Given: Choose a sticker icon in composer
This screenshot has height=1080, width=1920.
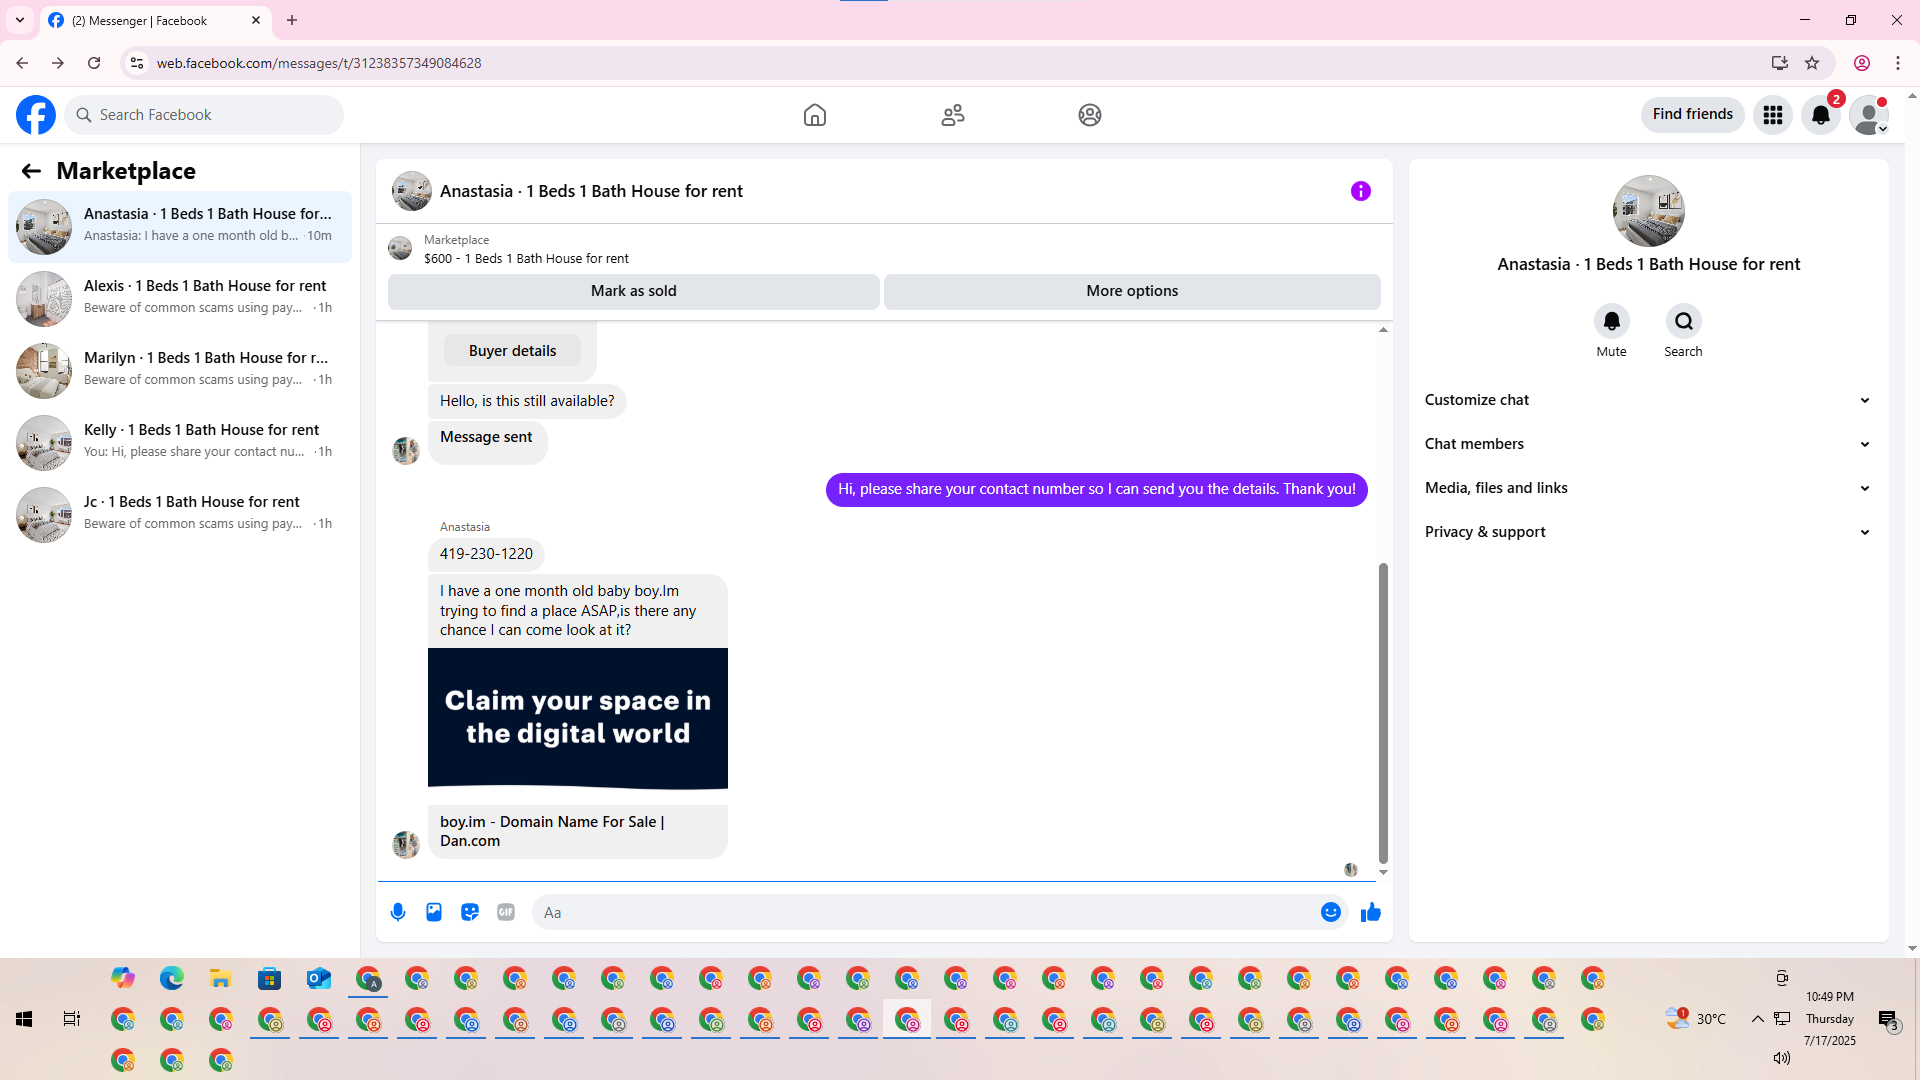Looking at the screenshot, I should (470, 912).
